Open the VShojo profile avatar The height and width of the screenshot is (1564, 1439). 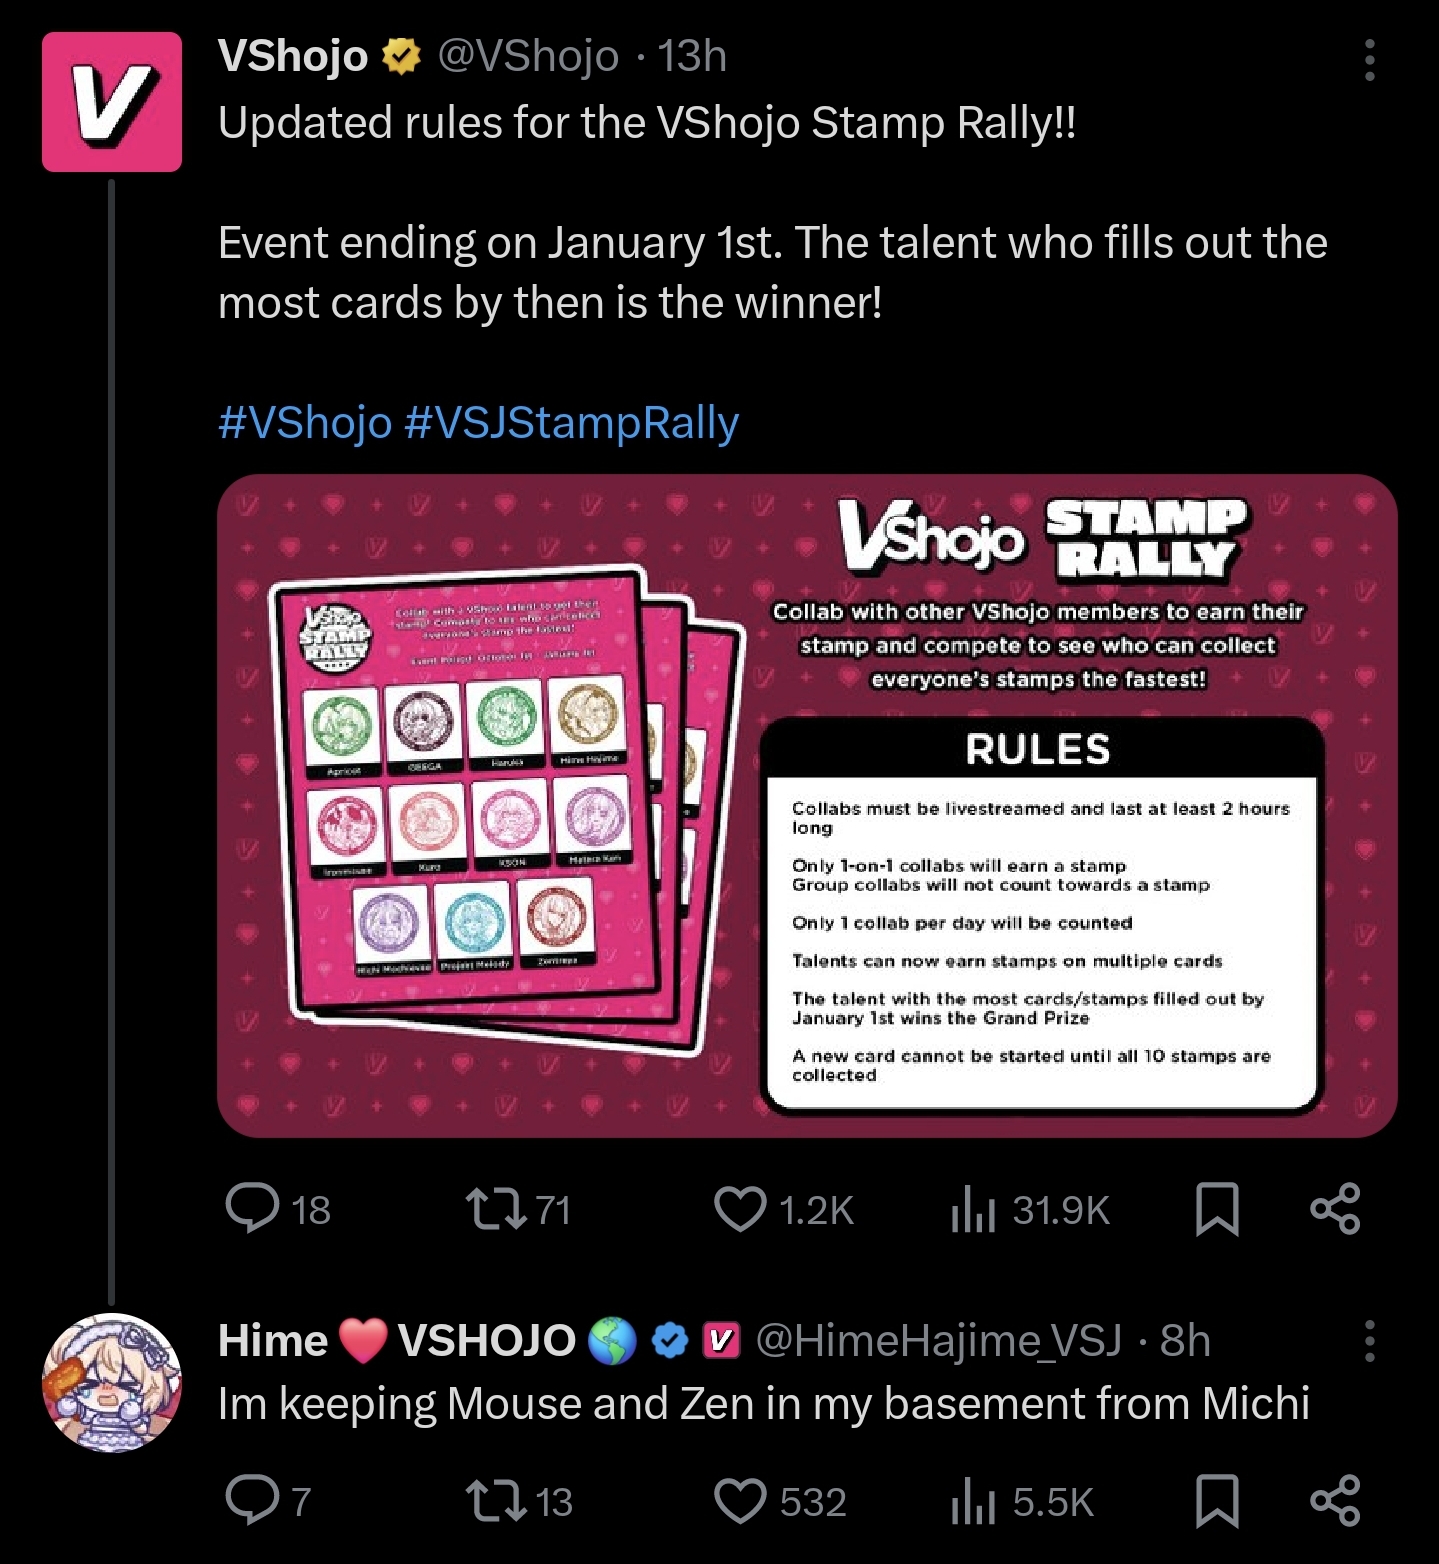[112, 102]
